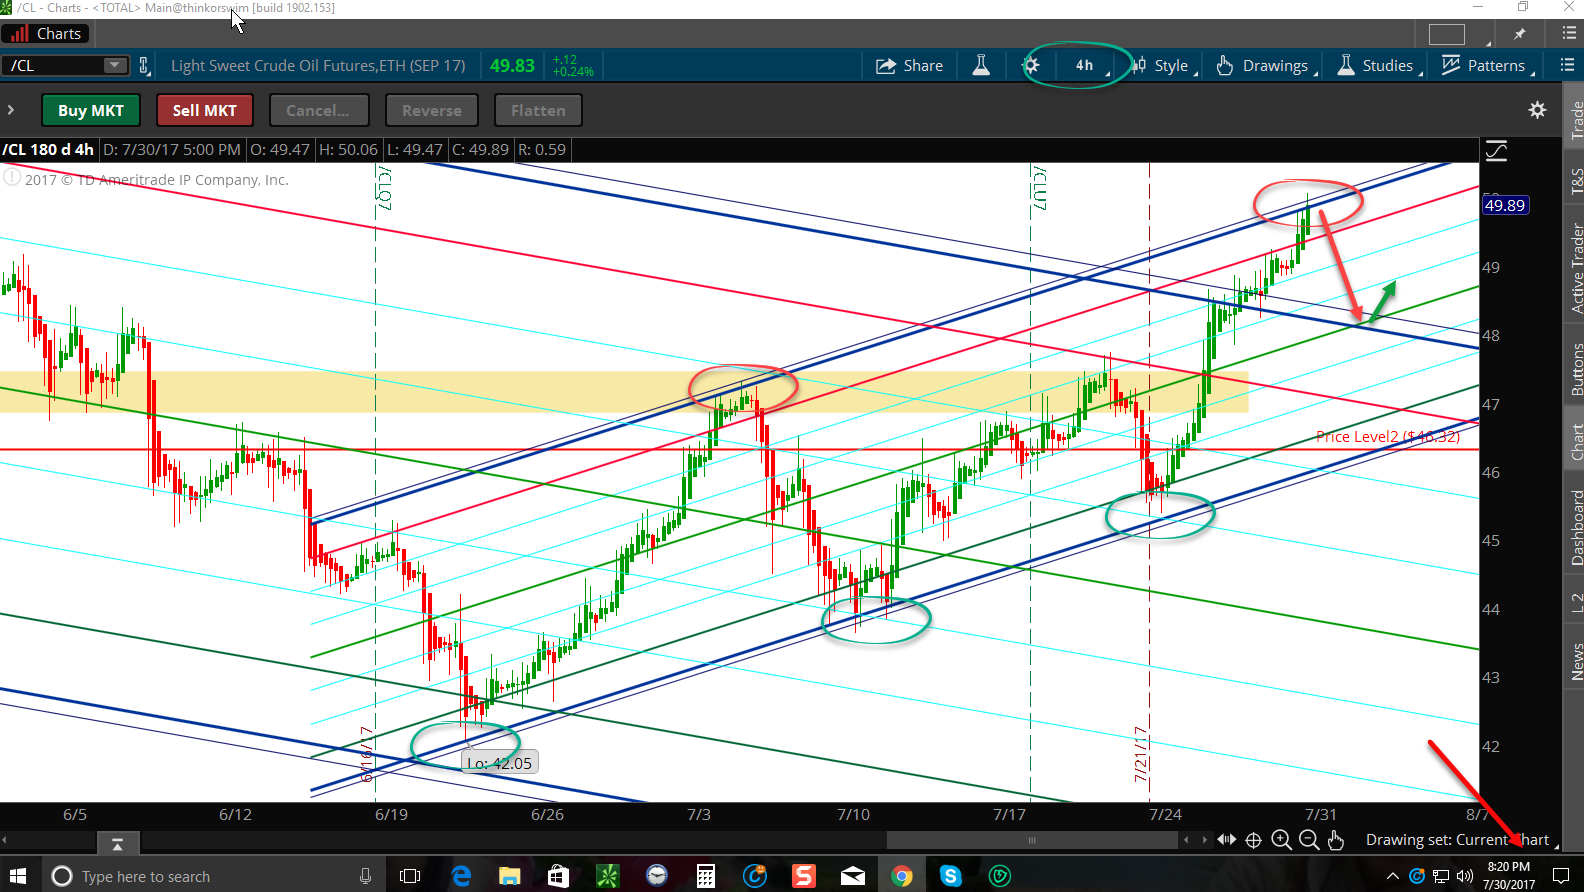
Task: Click the crosshair pan icon
Action: tap(1253, 840)
